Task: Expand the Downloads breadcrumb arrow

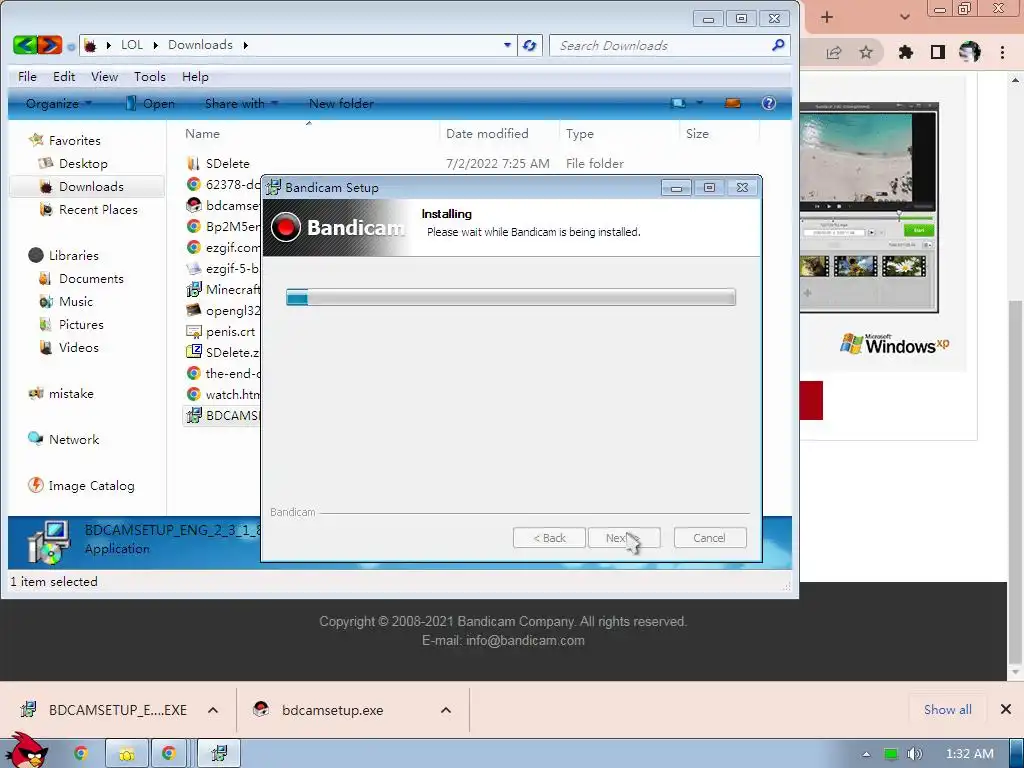Action: (x=246, y=45)
